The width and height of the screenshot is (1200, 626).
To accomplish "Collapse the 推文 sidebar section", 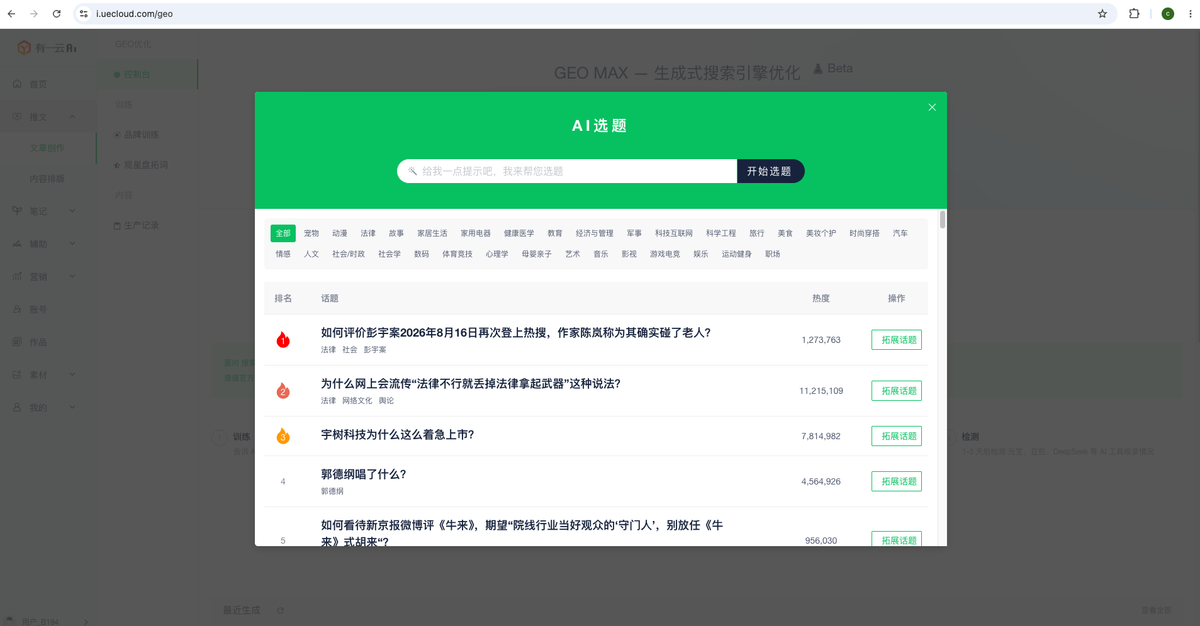I will pyautogui.click(x=73, y=117).
